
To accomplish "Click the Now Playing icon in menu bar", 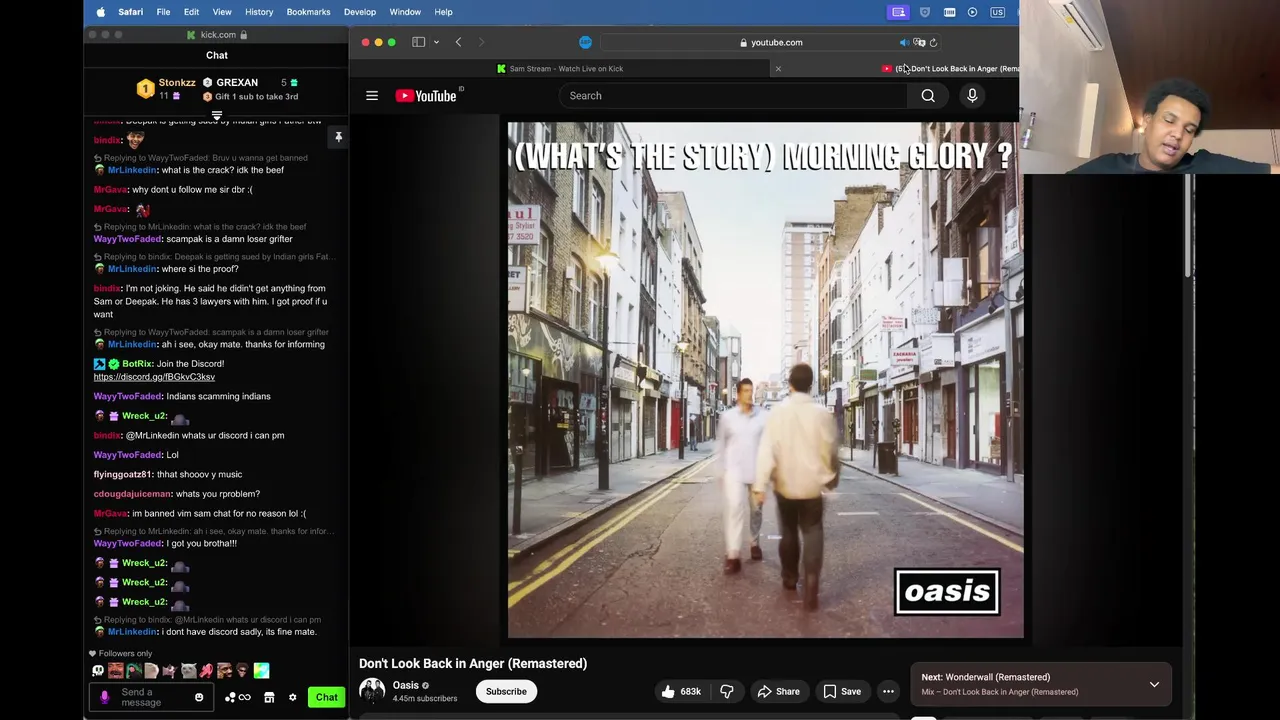I will (x=972, y=12).
